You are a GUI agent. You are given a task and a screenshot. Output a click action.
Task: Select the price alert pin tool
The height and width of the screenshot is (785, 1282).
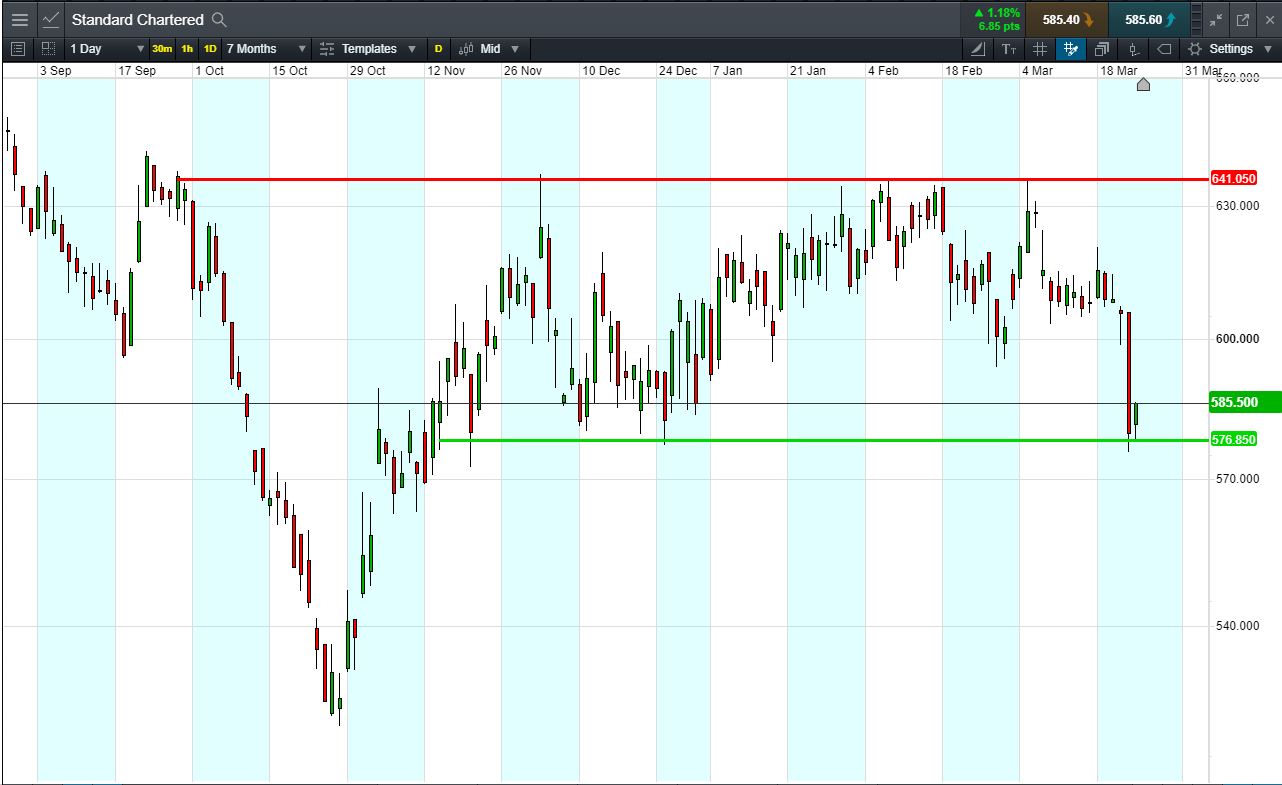(x=1131, y=49)
